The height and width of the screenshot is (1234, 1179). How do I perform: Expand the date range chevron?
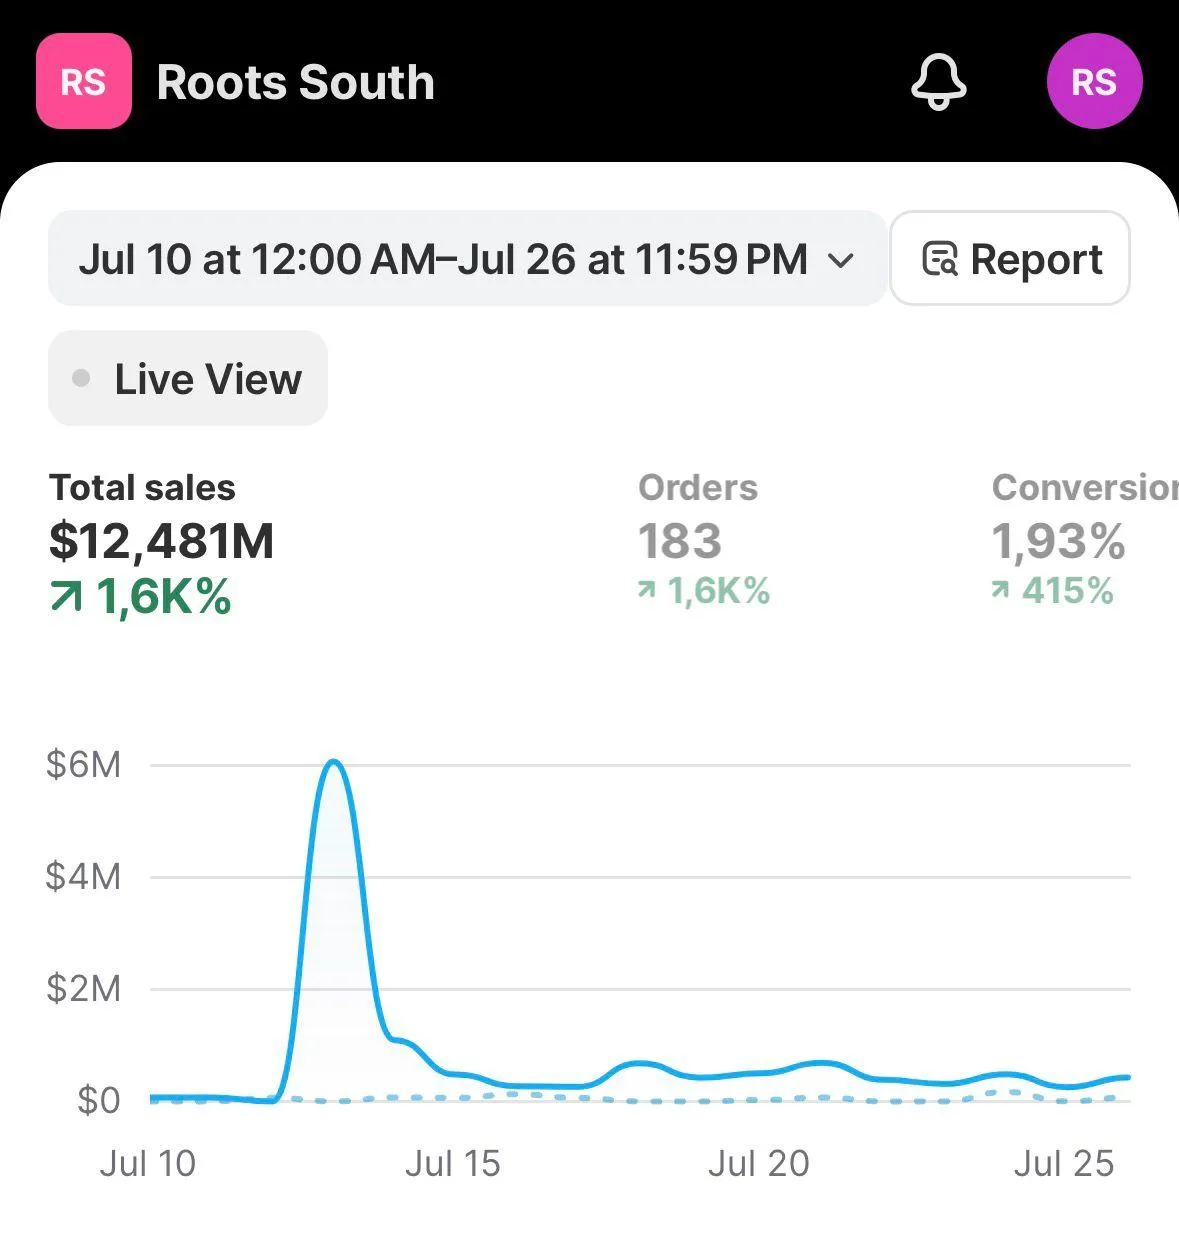click(x=842, y=260)
